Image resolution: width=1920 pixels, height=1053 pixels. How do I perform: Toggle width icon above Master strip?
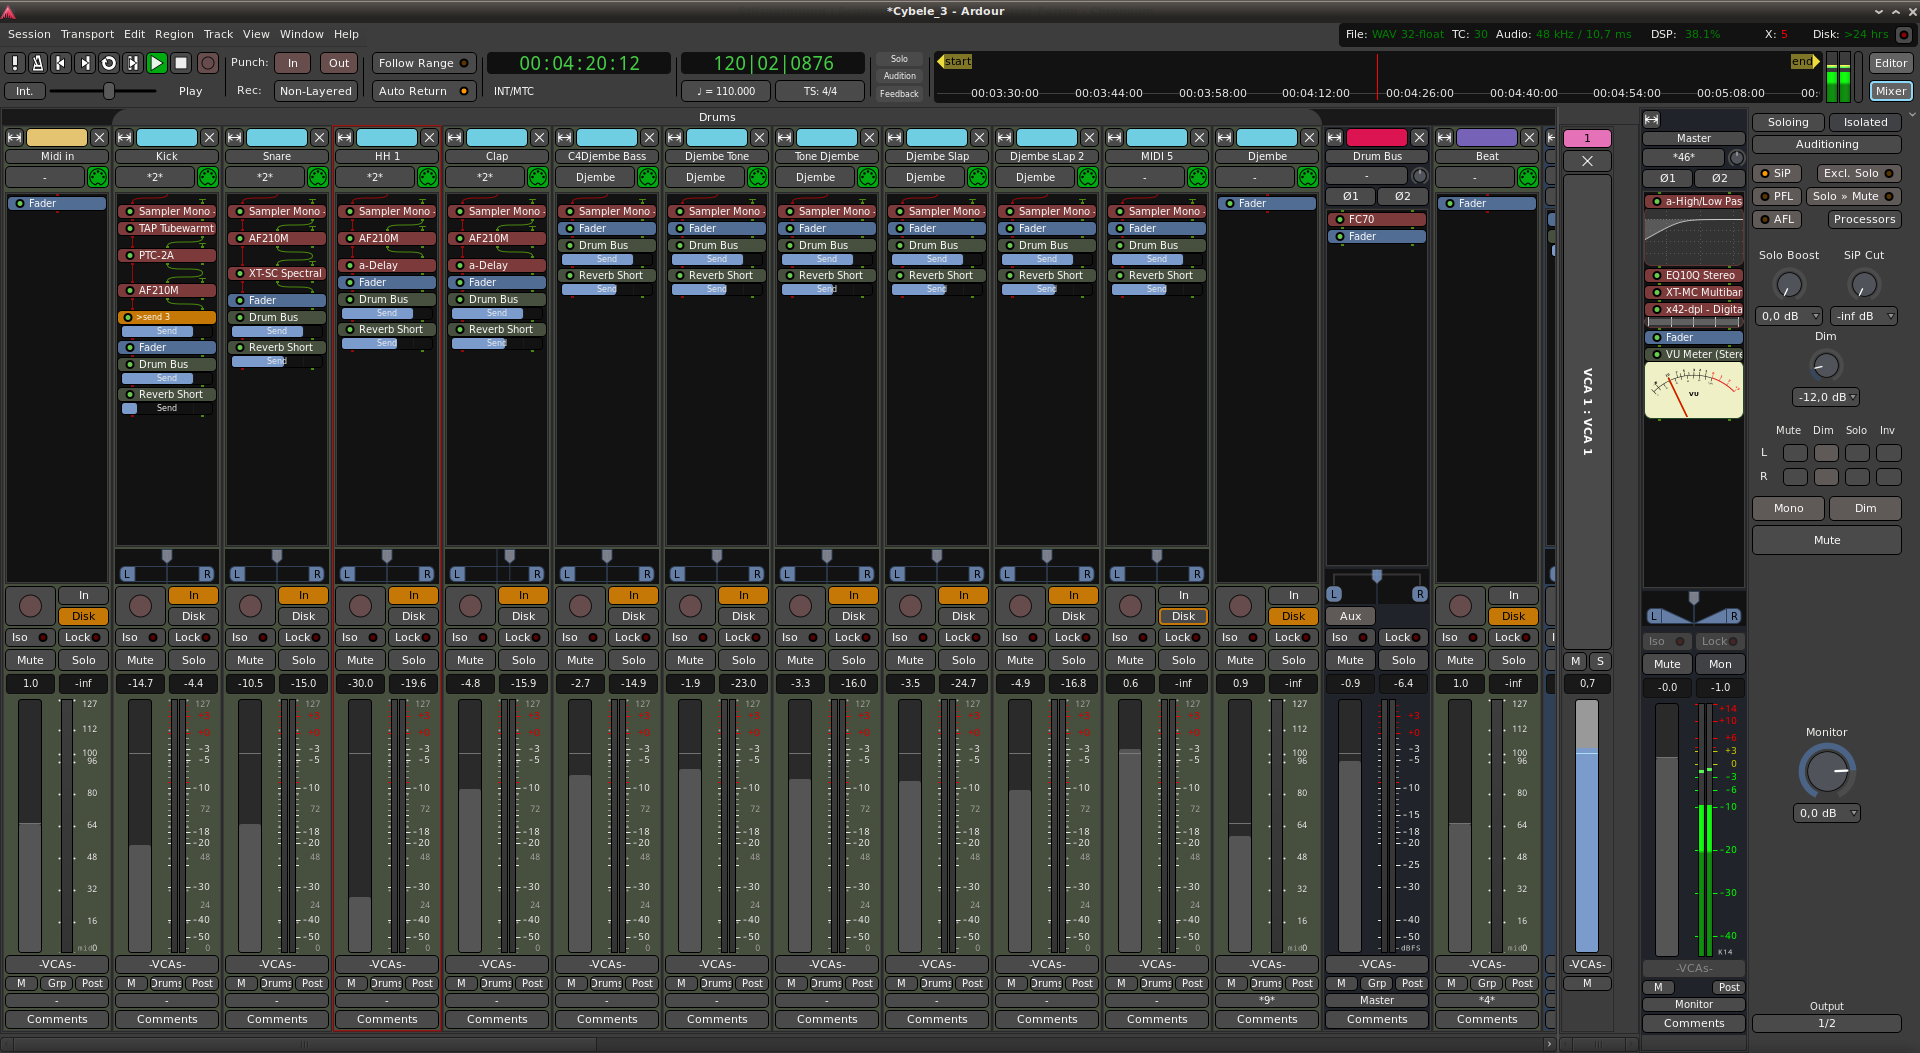click(x=1652, y=119)
